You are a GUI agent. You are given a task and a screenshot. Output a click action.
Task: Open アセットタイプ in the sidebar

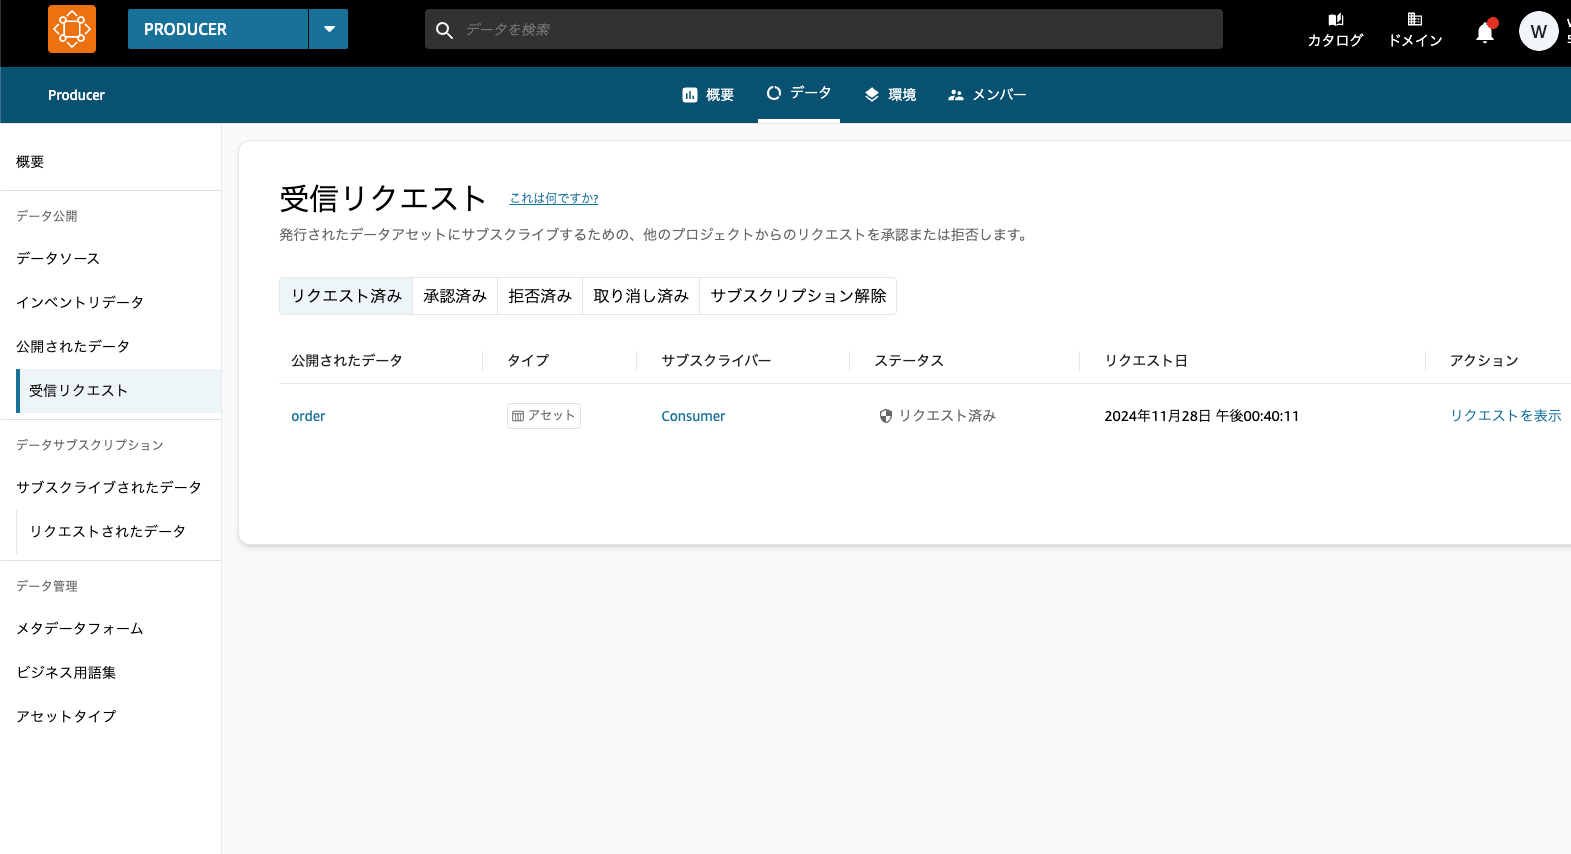click(x=66, y=716)
